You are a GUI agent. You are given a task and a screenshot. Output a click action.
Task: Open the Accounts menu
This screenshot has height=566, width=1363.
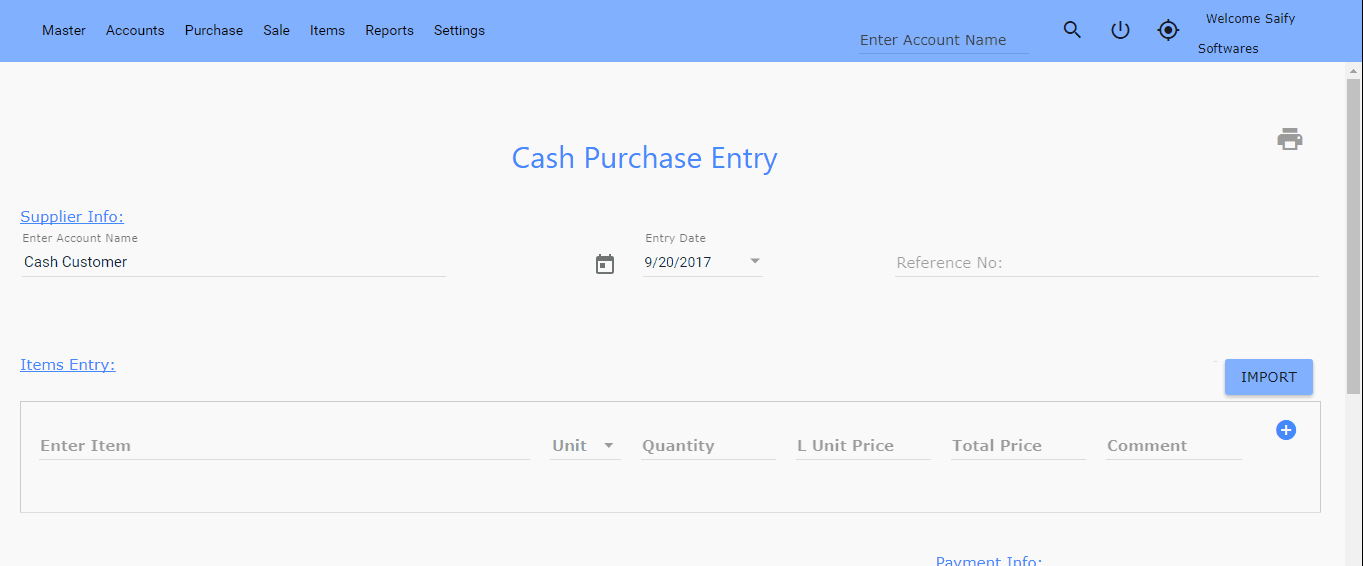(x=135, y=30)
